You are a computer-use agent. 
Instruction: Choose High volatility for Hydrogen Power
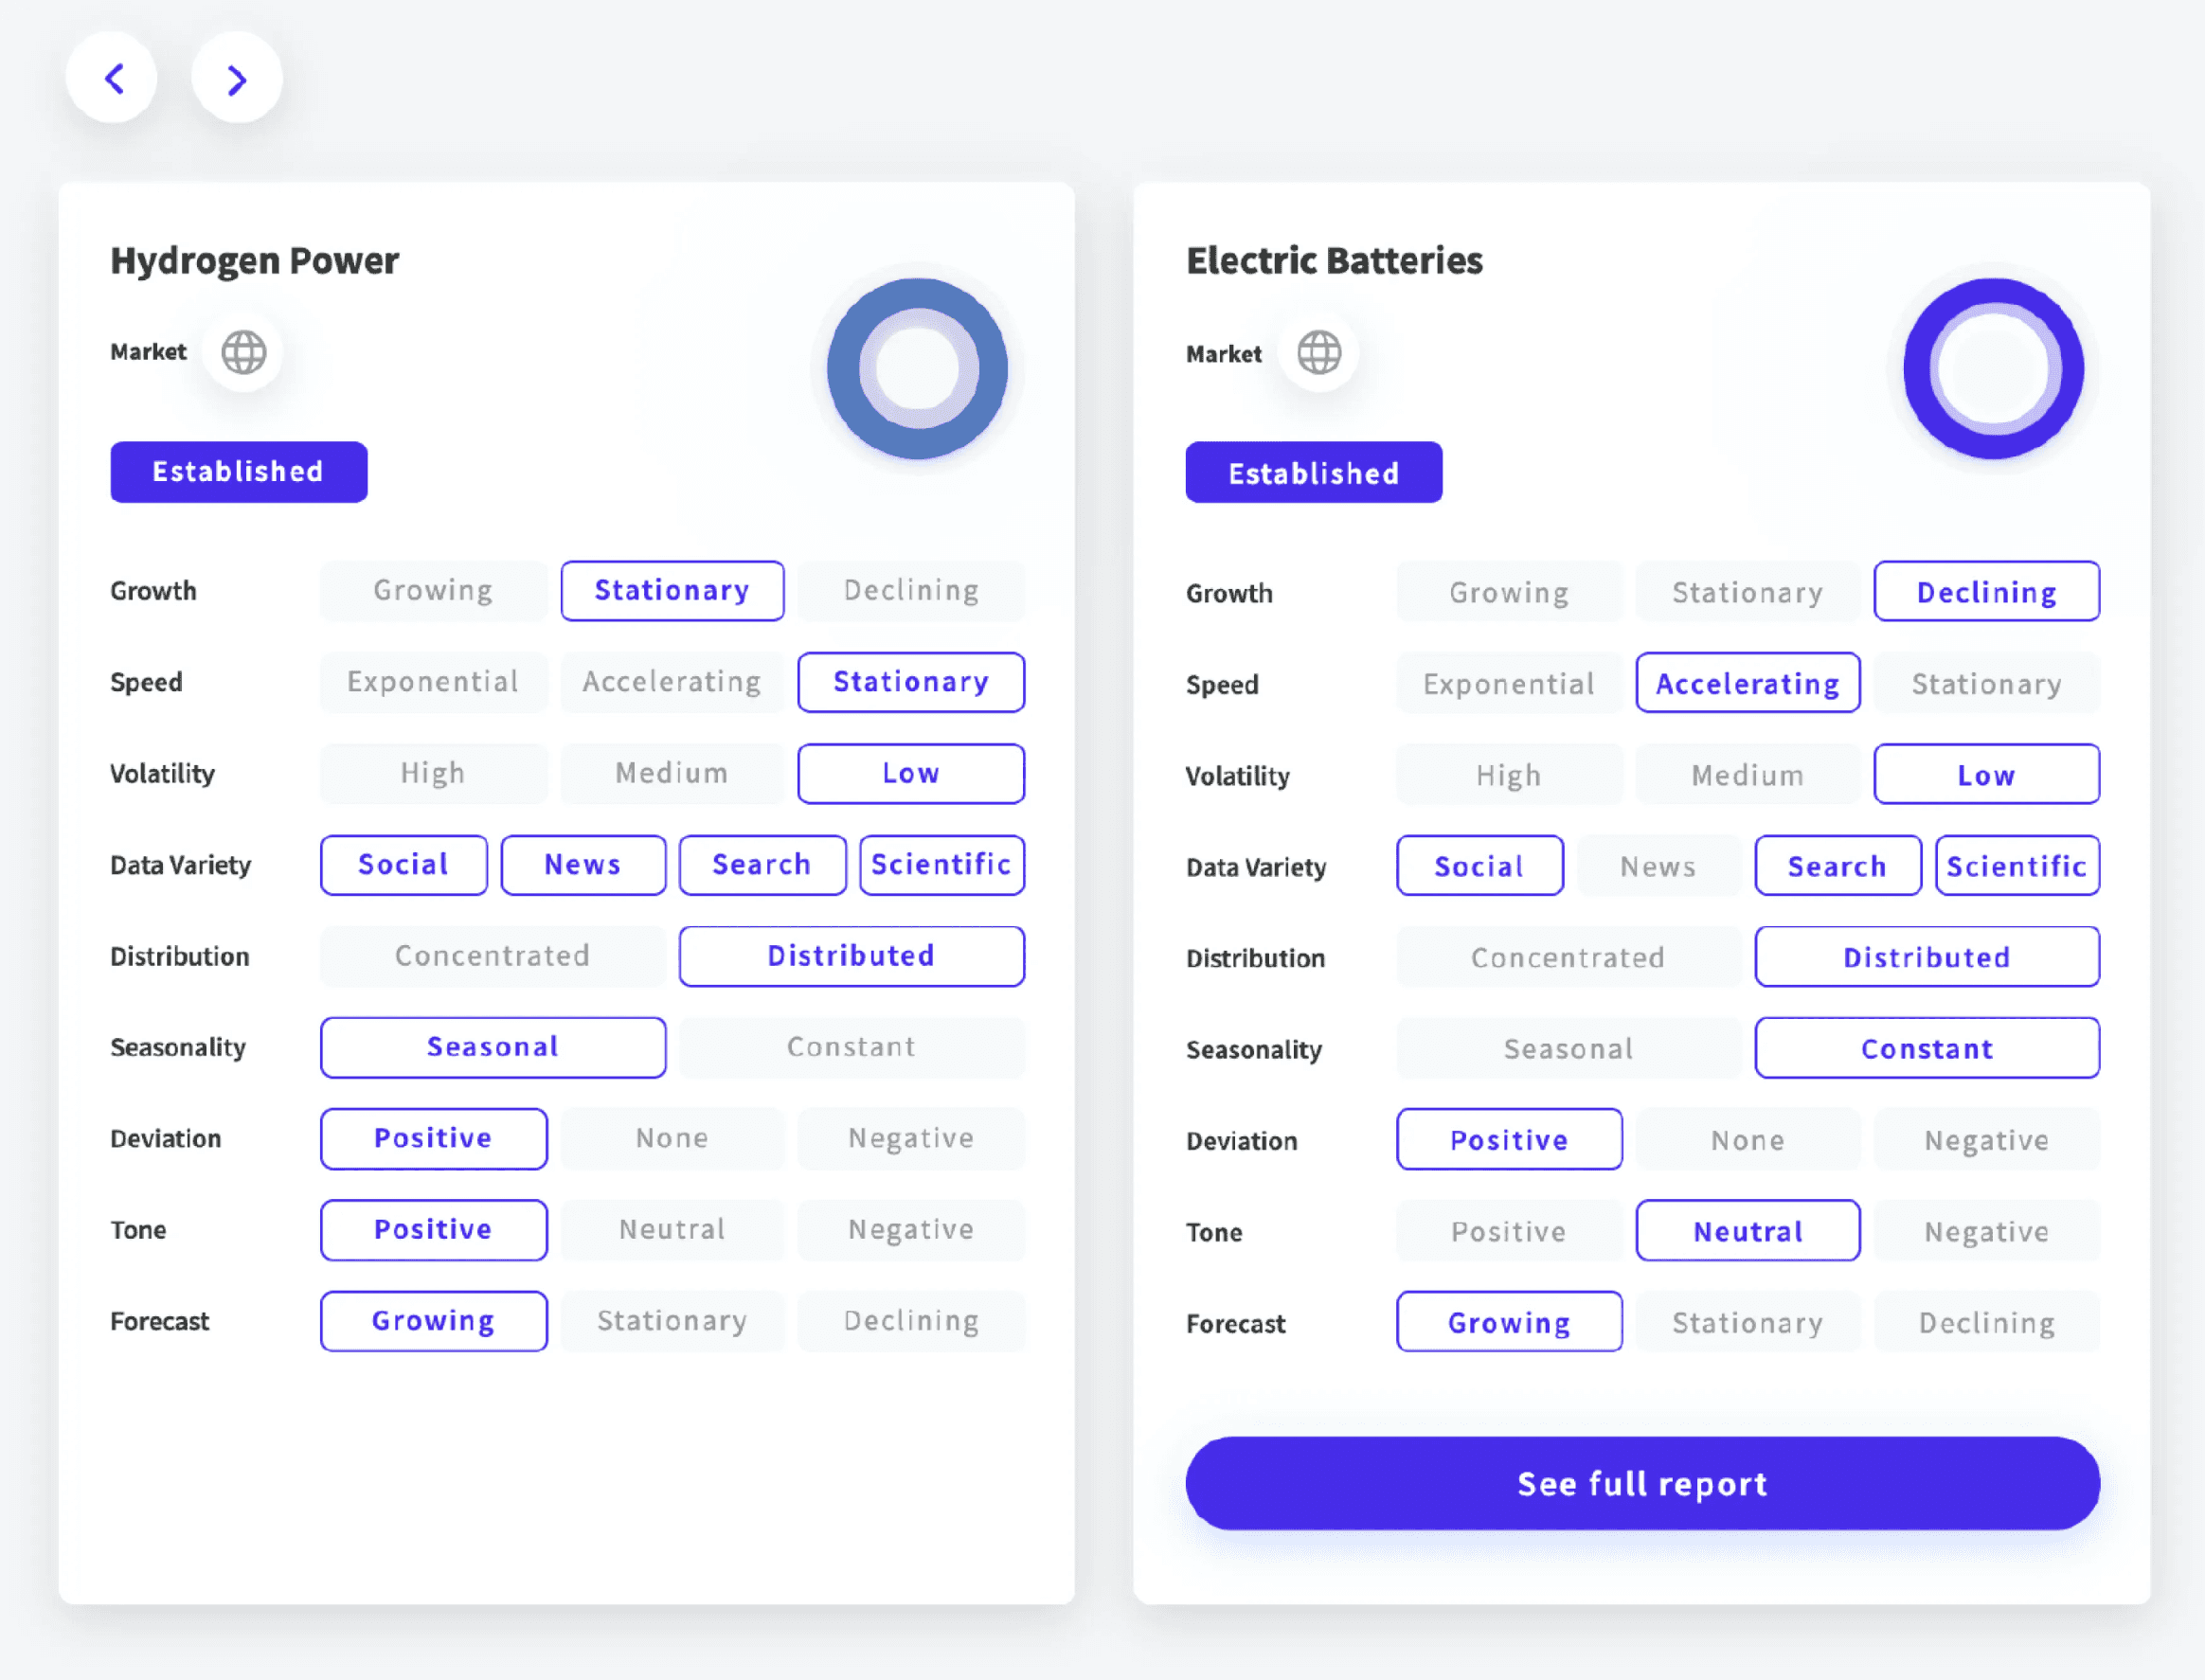coord(433,774)
